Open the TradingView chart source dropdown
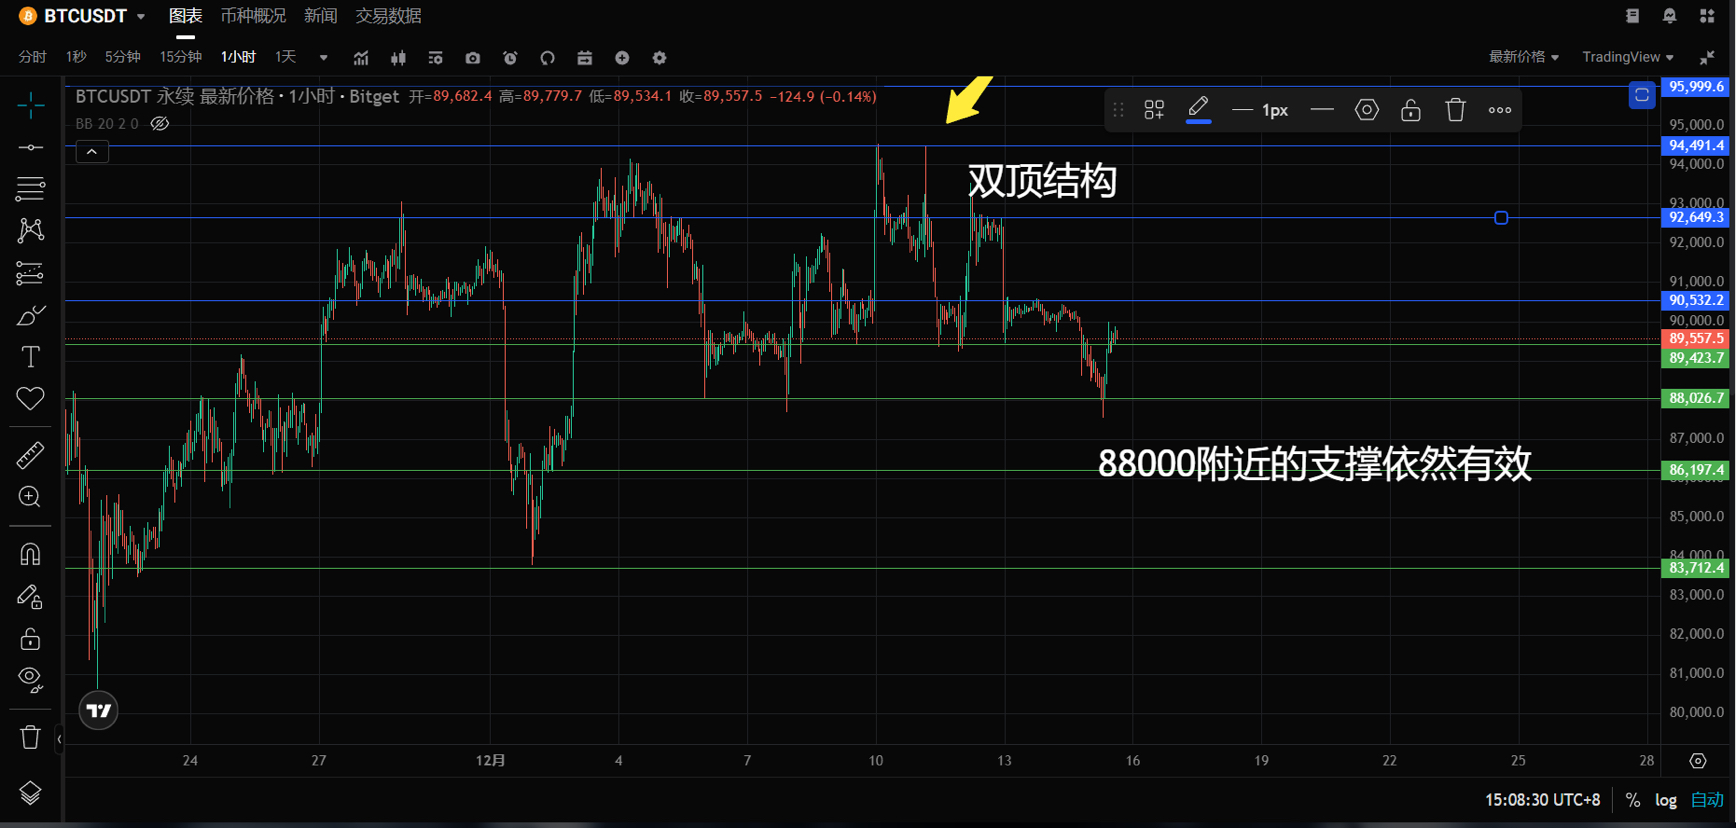 click(x=1627, y=57)
